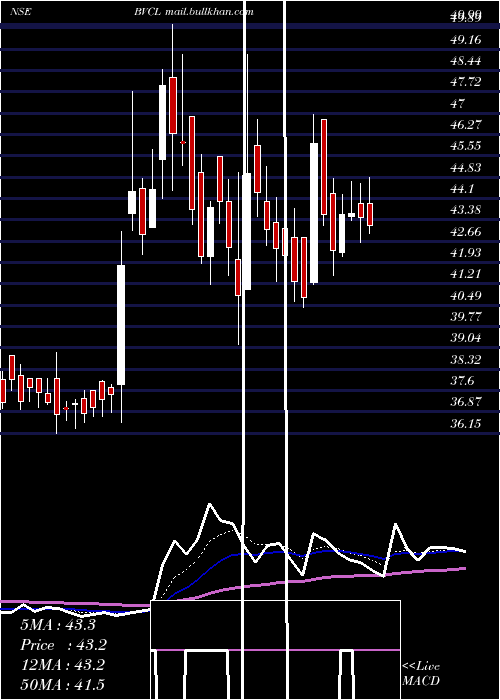Click the 46.27 price axis label

coord(466,124)
